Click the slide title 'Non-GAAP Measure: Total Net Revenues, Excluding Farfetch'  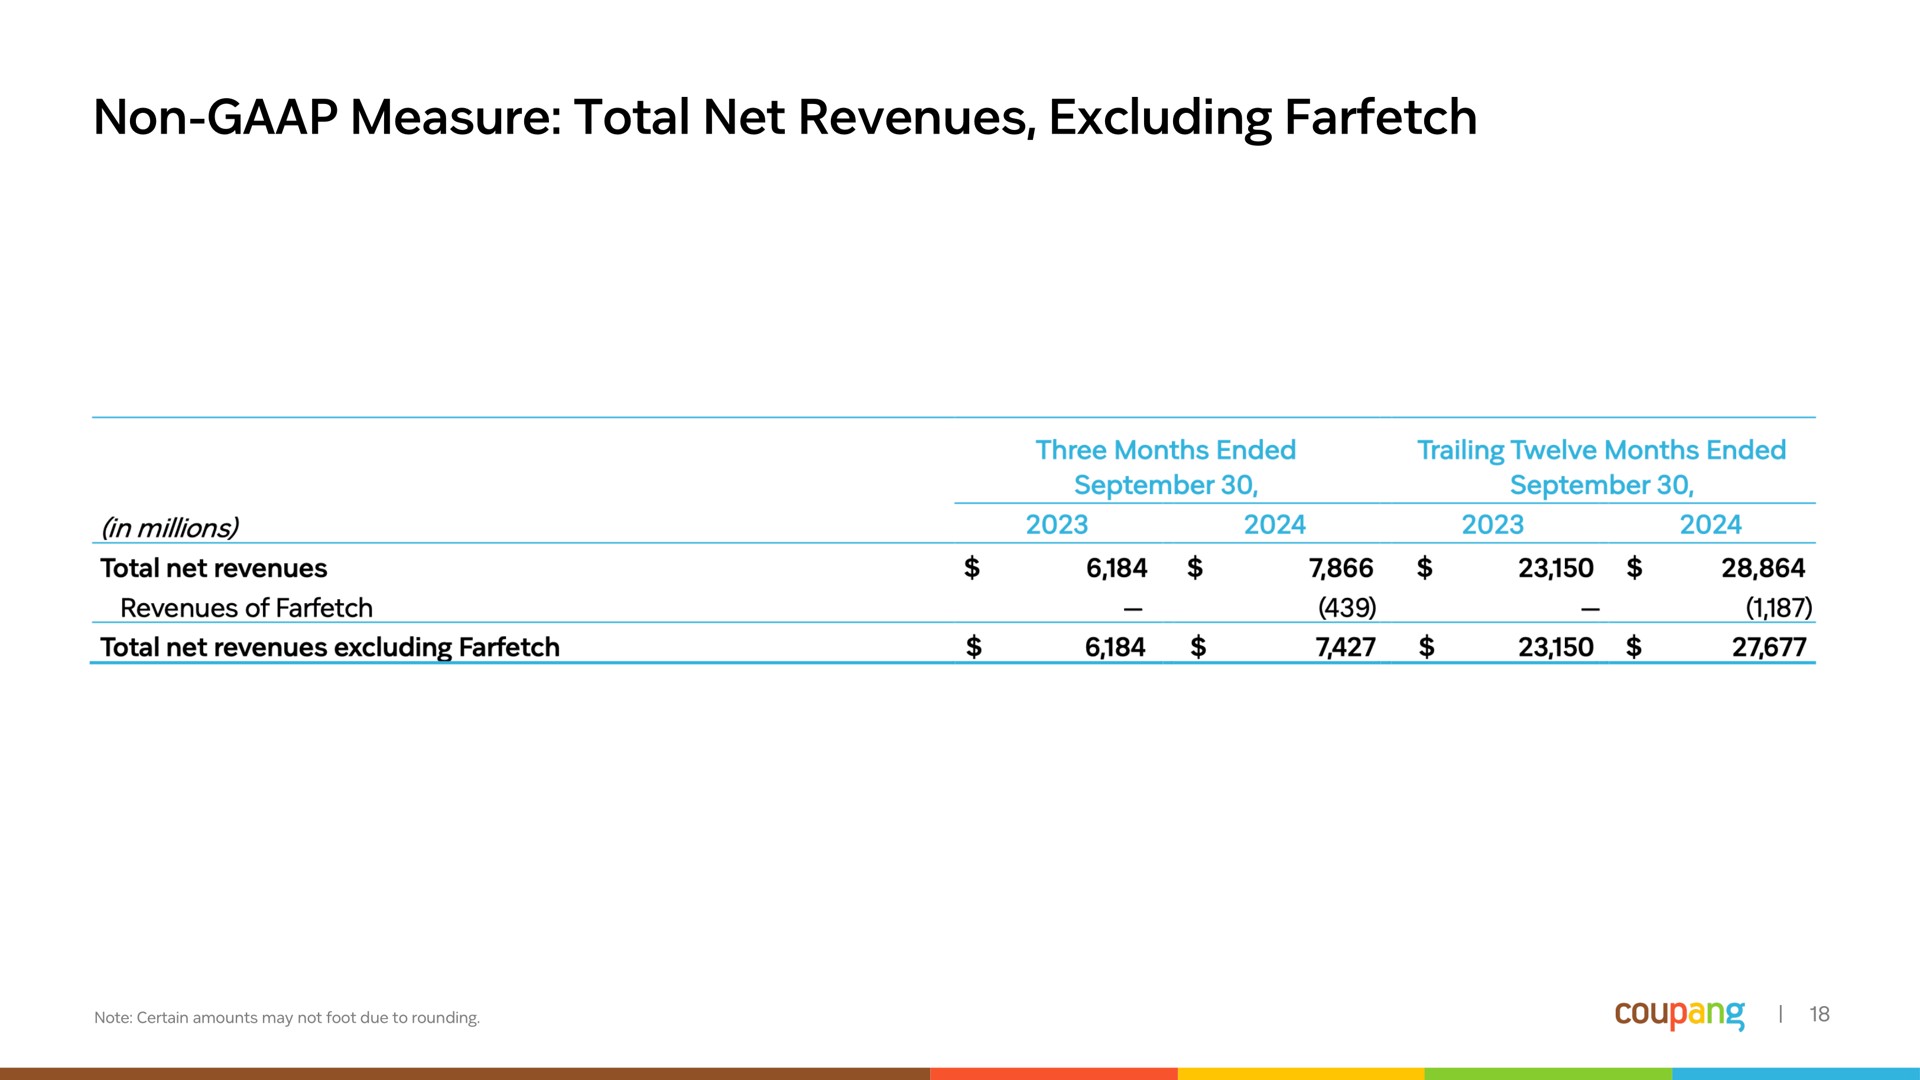(785, 118)
